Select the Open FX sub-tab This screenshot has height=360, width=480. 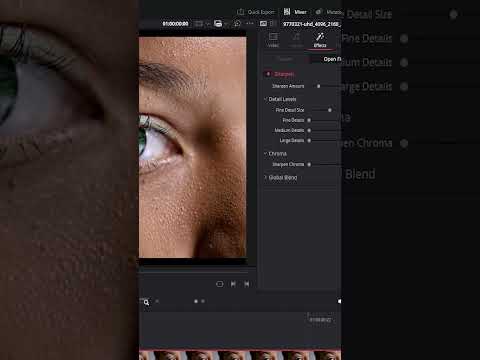pyautogui.click(x=332, y=59)
